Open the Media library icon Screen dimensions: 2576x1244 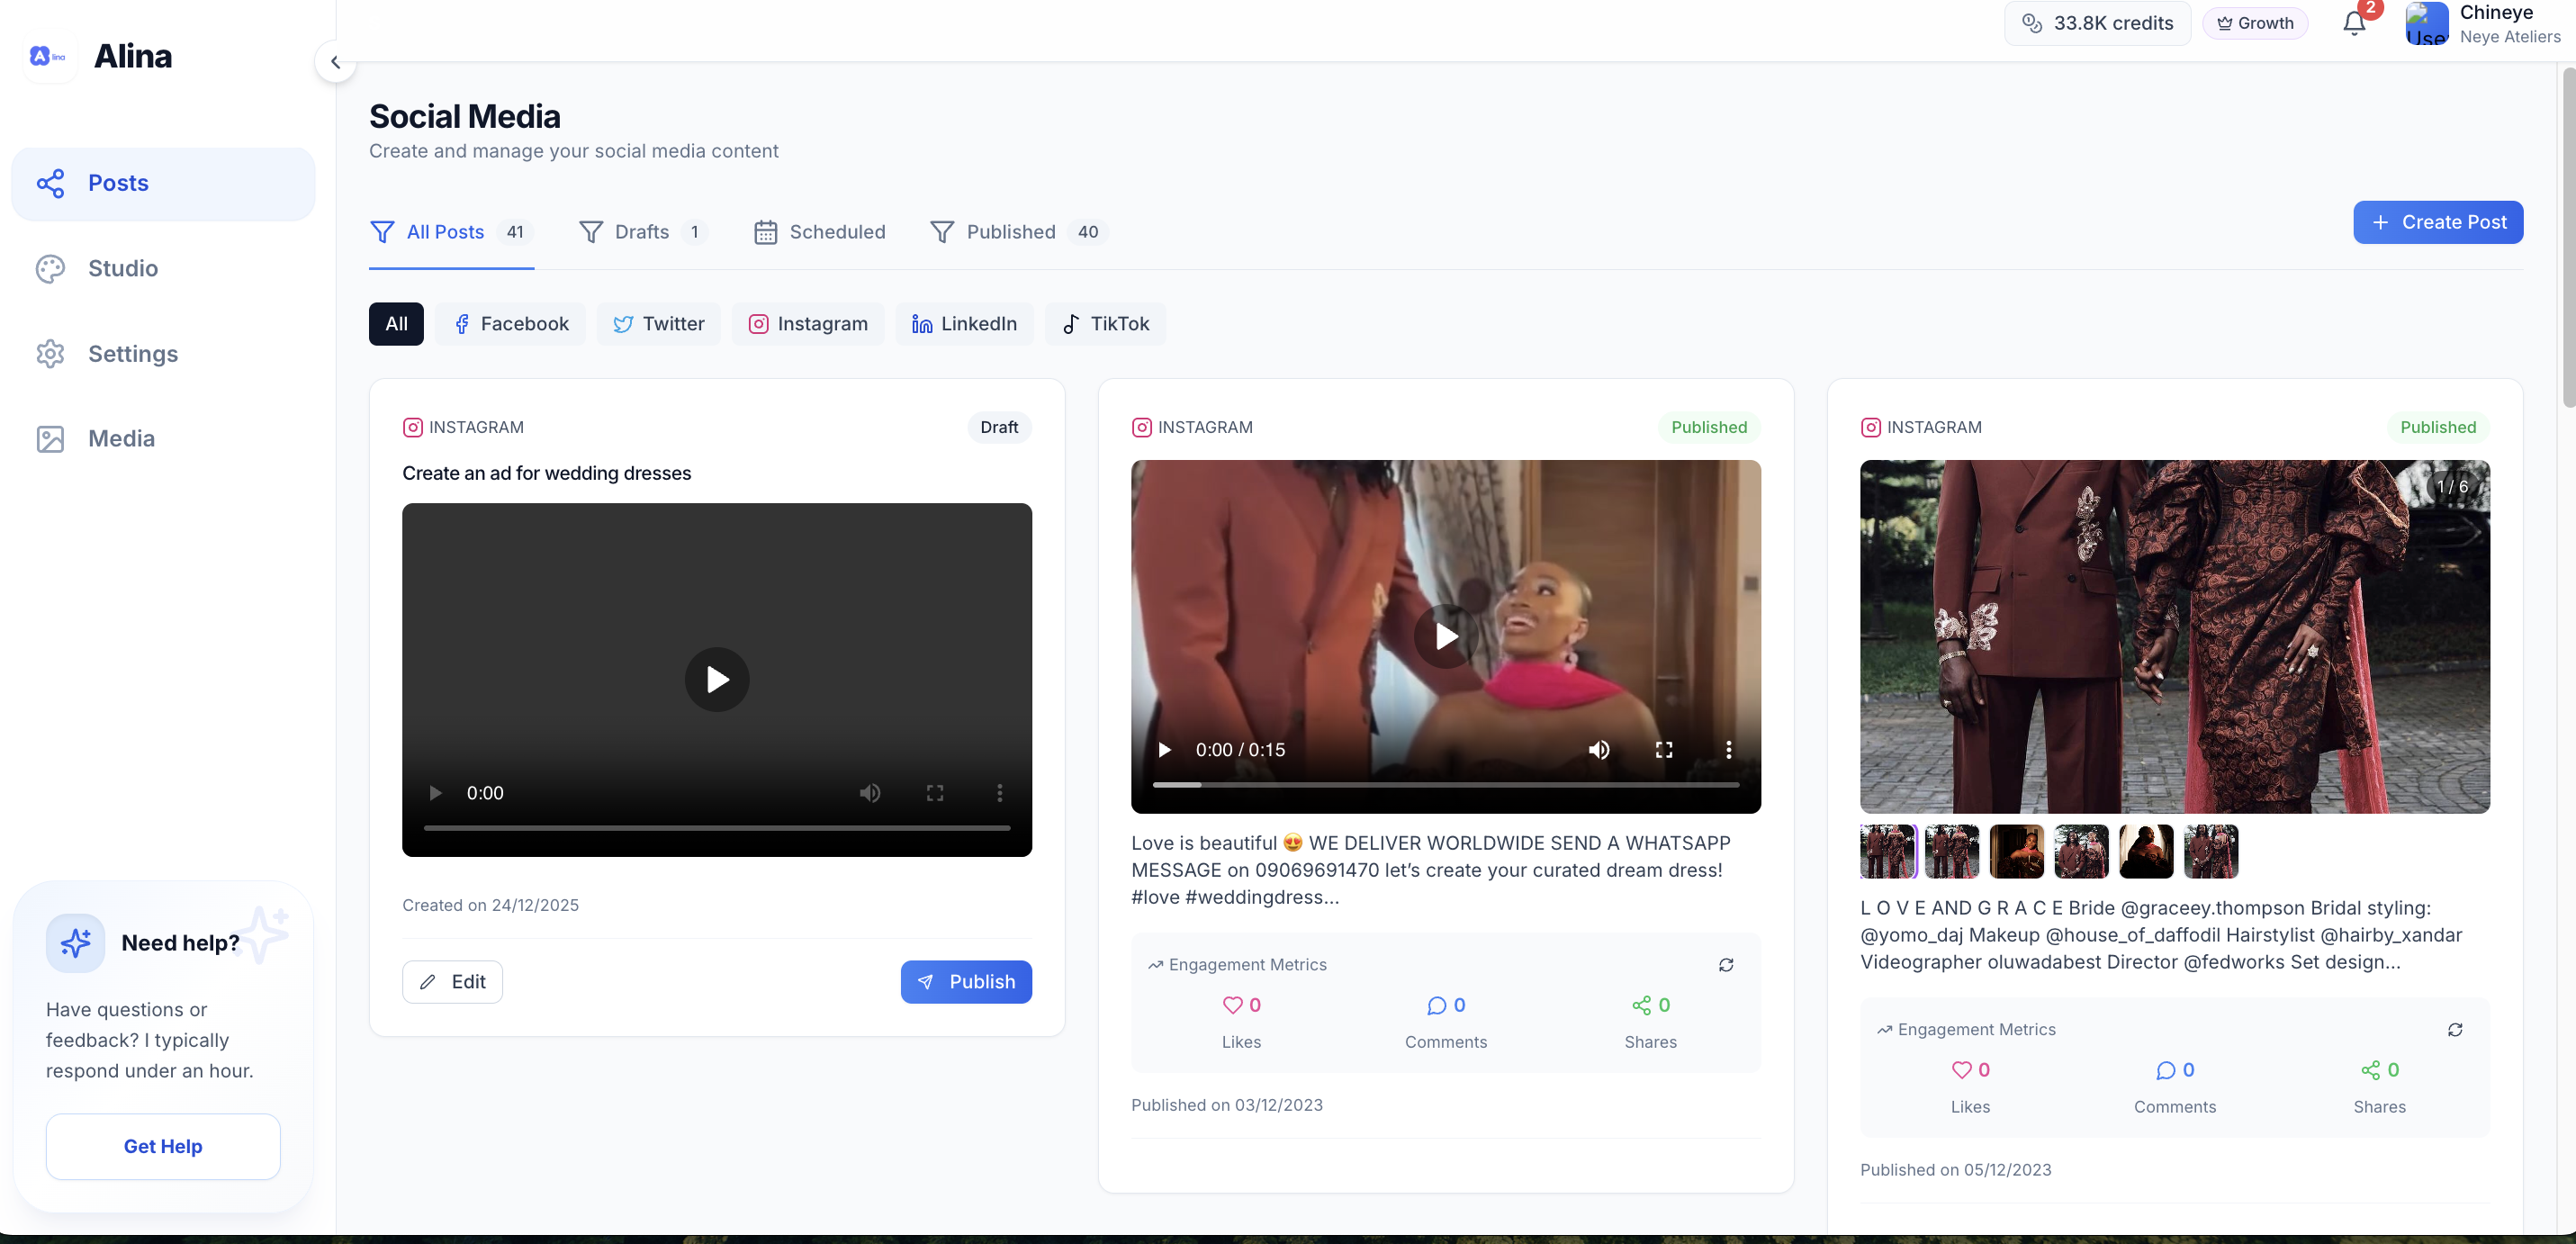52,438
